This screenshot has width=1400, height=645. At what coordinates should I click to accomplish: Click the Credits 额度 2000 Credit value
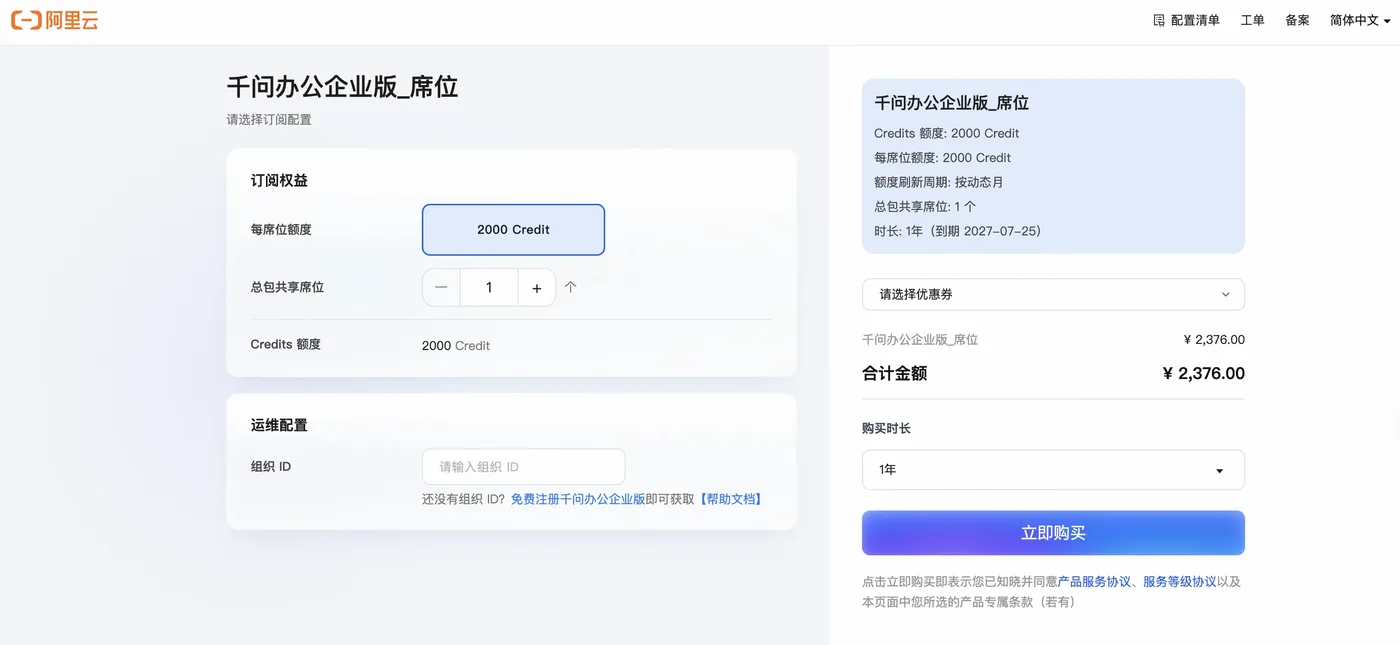456,346
